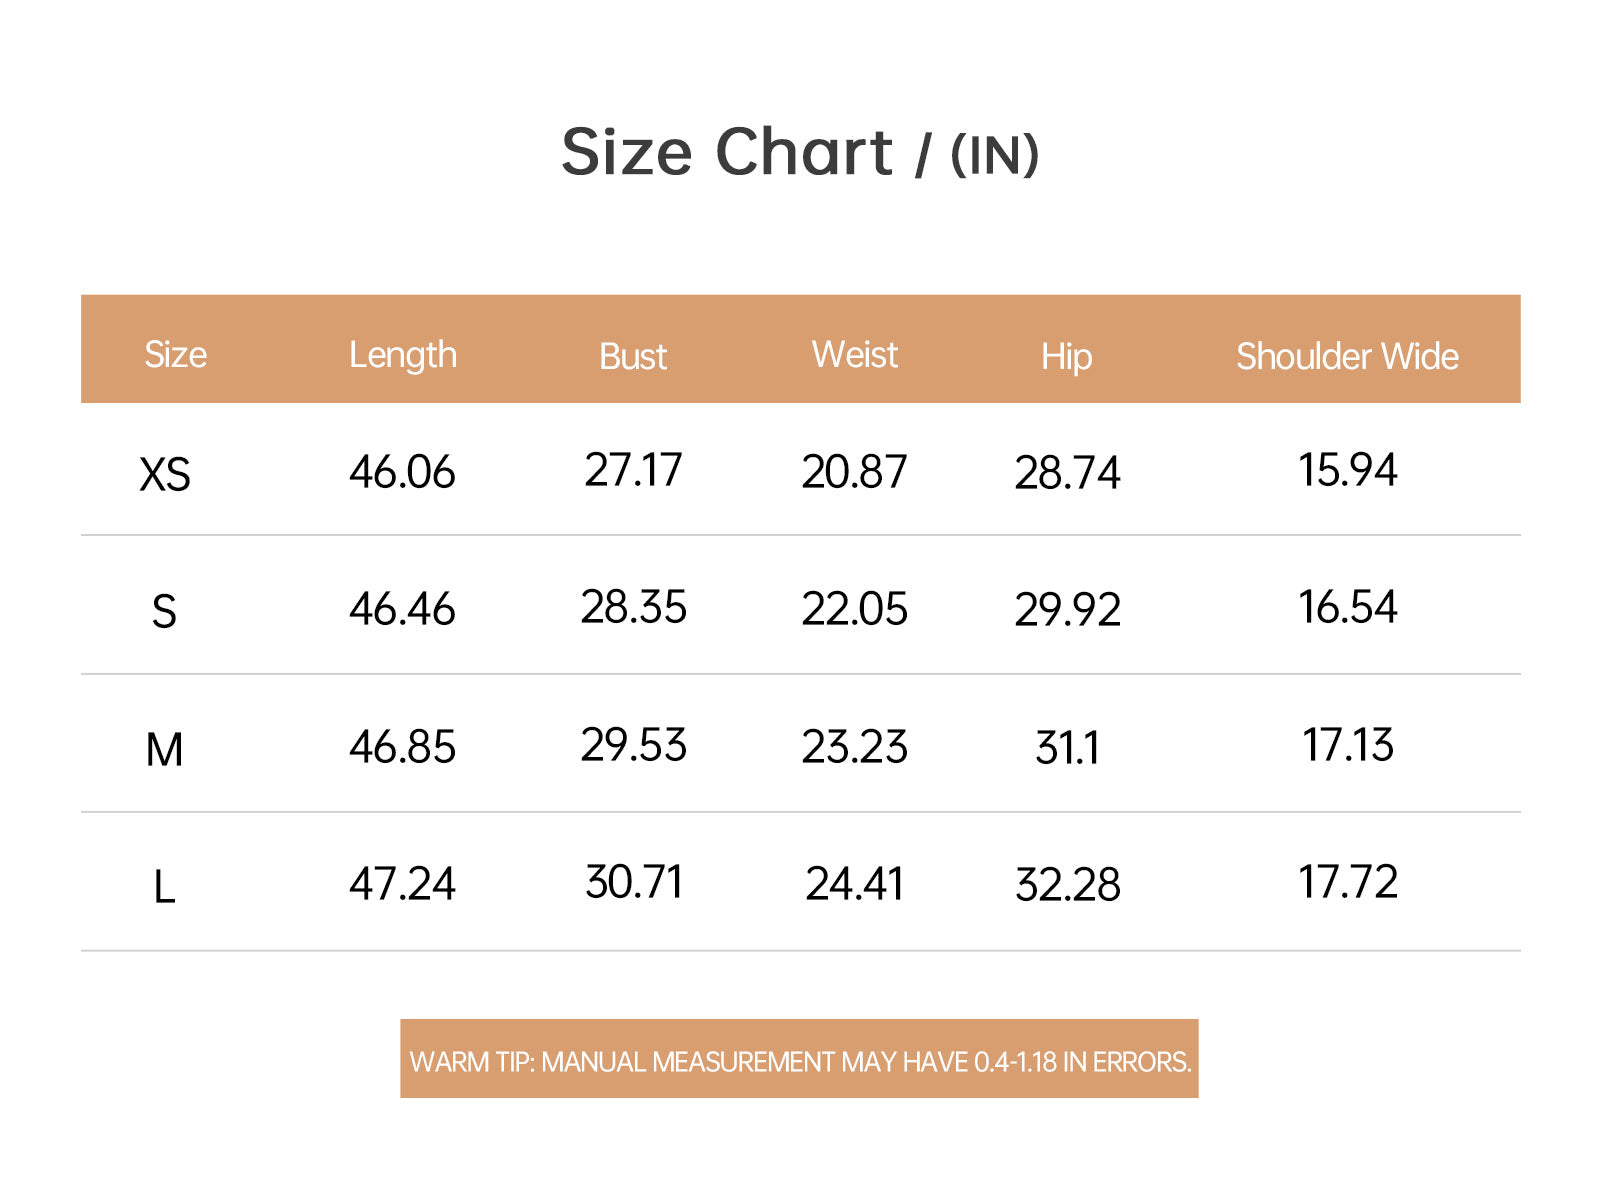Select the L weist value 24.41
This screenshot has height=1200, width=1600.
[x=855, y=884]
